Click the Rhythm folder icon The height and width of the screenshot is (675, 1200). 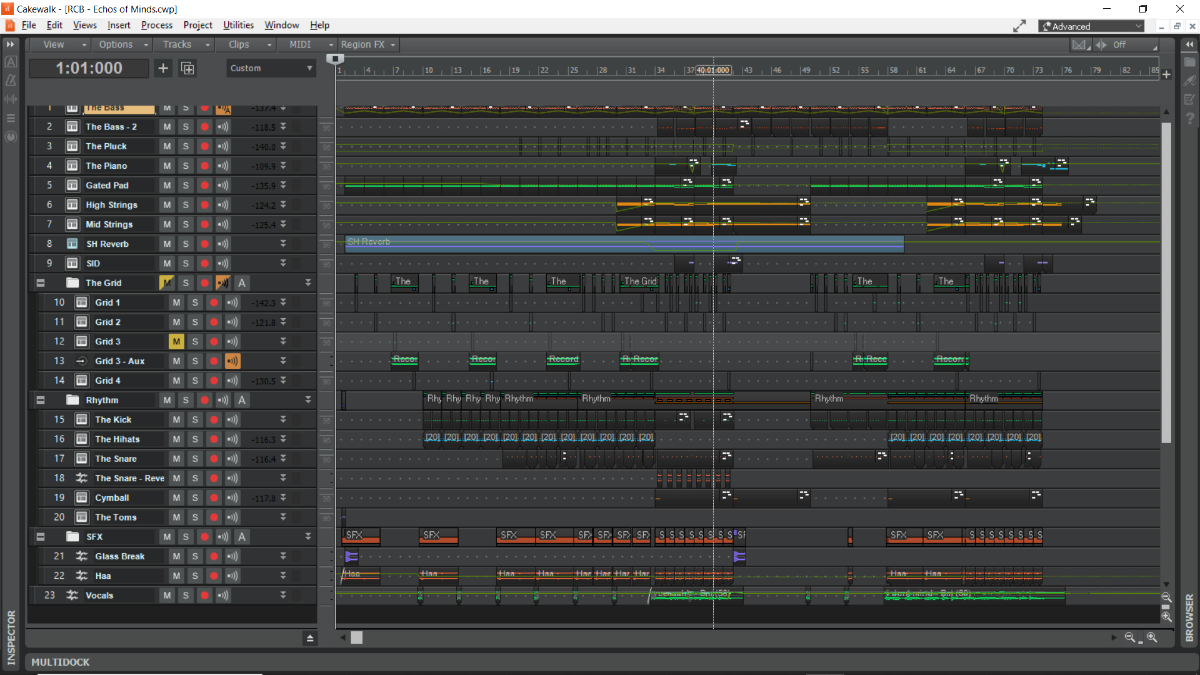coord(72,400)
